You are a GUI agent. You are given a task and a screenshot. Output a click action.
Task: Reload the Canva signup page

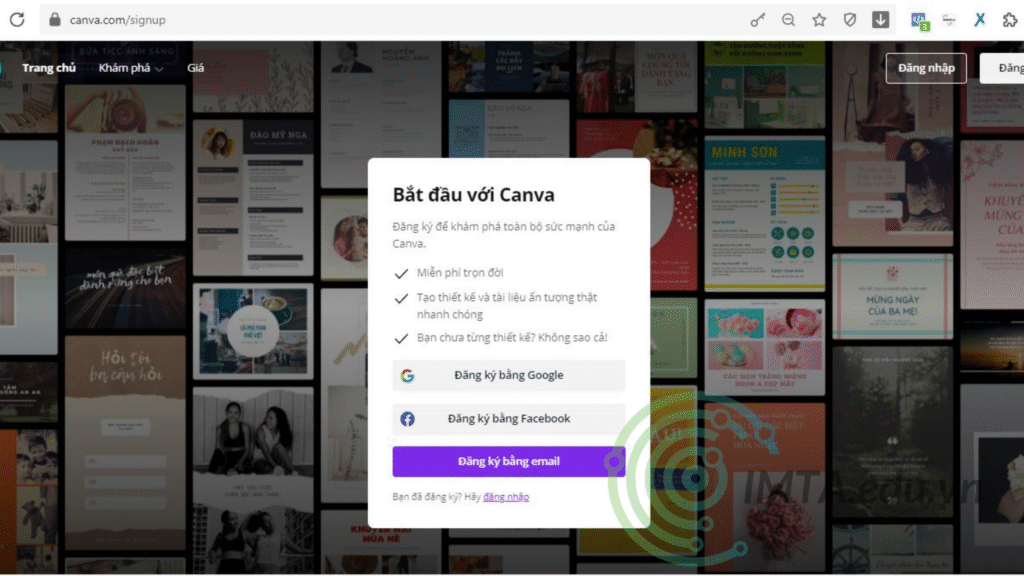[x=17, y=20]
